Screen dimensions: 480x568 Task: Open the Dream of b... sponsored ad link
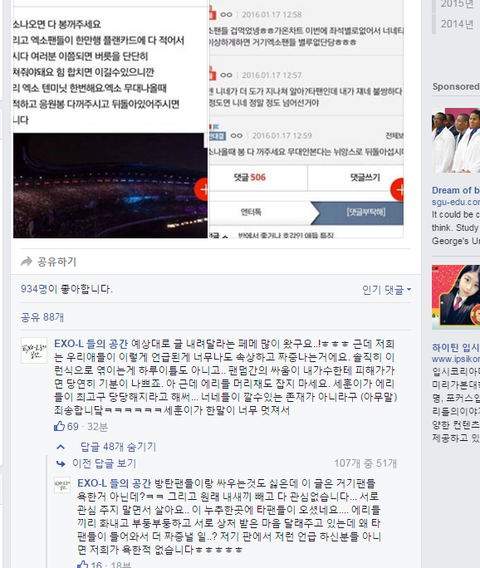456,190
